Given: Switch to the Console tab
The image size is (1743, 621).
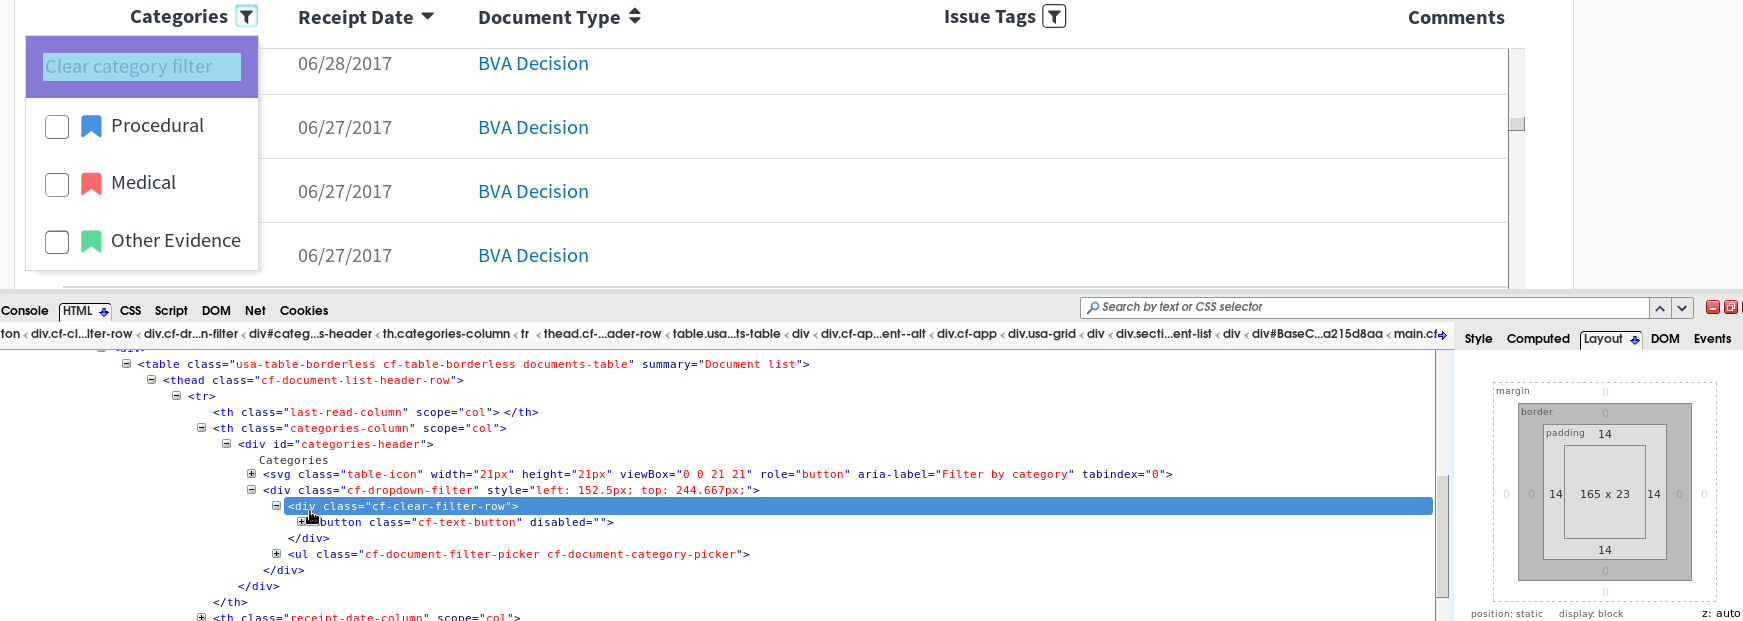Looking at the screenshot, I should pyautogui.click(x=25, y=311).
